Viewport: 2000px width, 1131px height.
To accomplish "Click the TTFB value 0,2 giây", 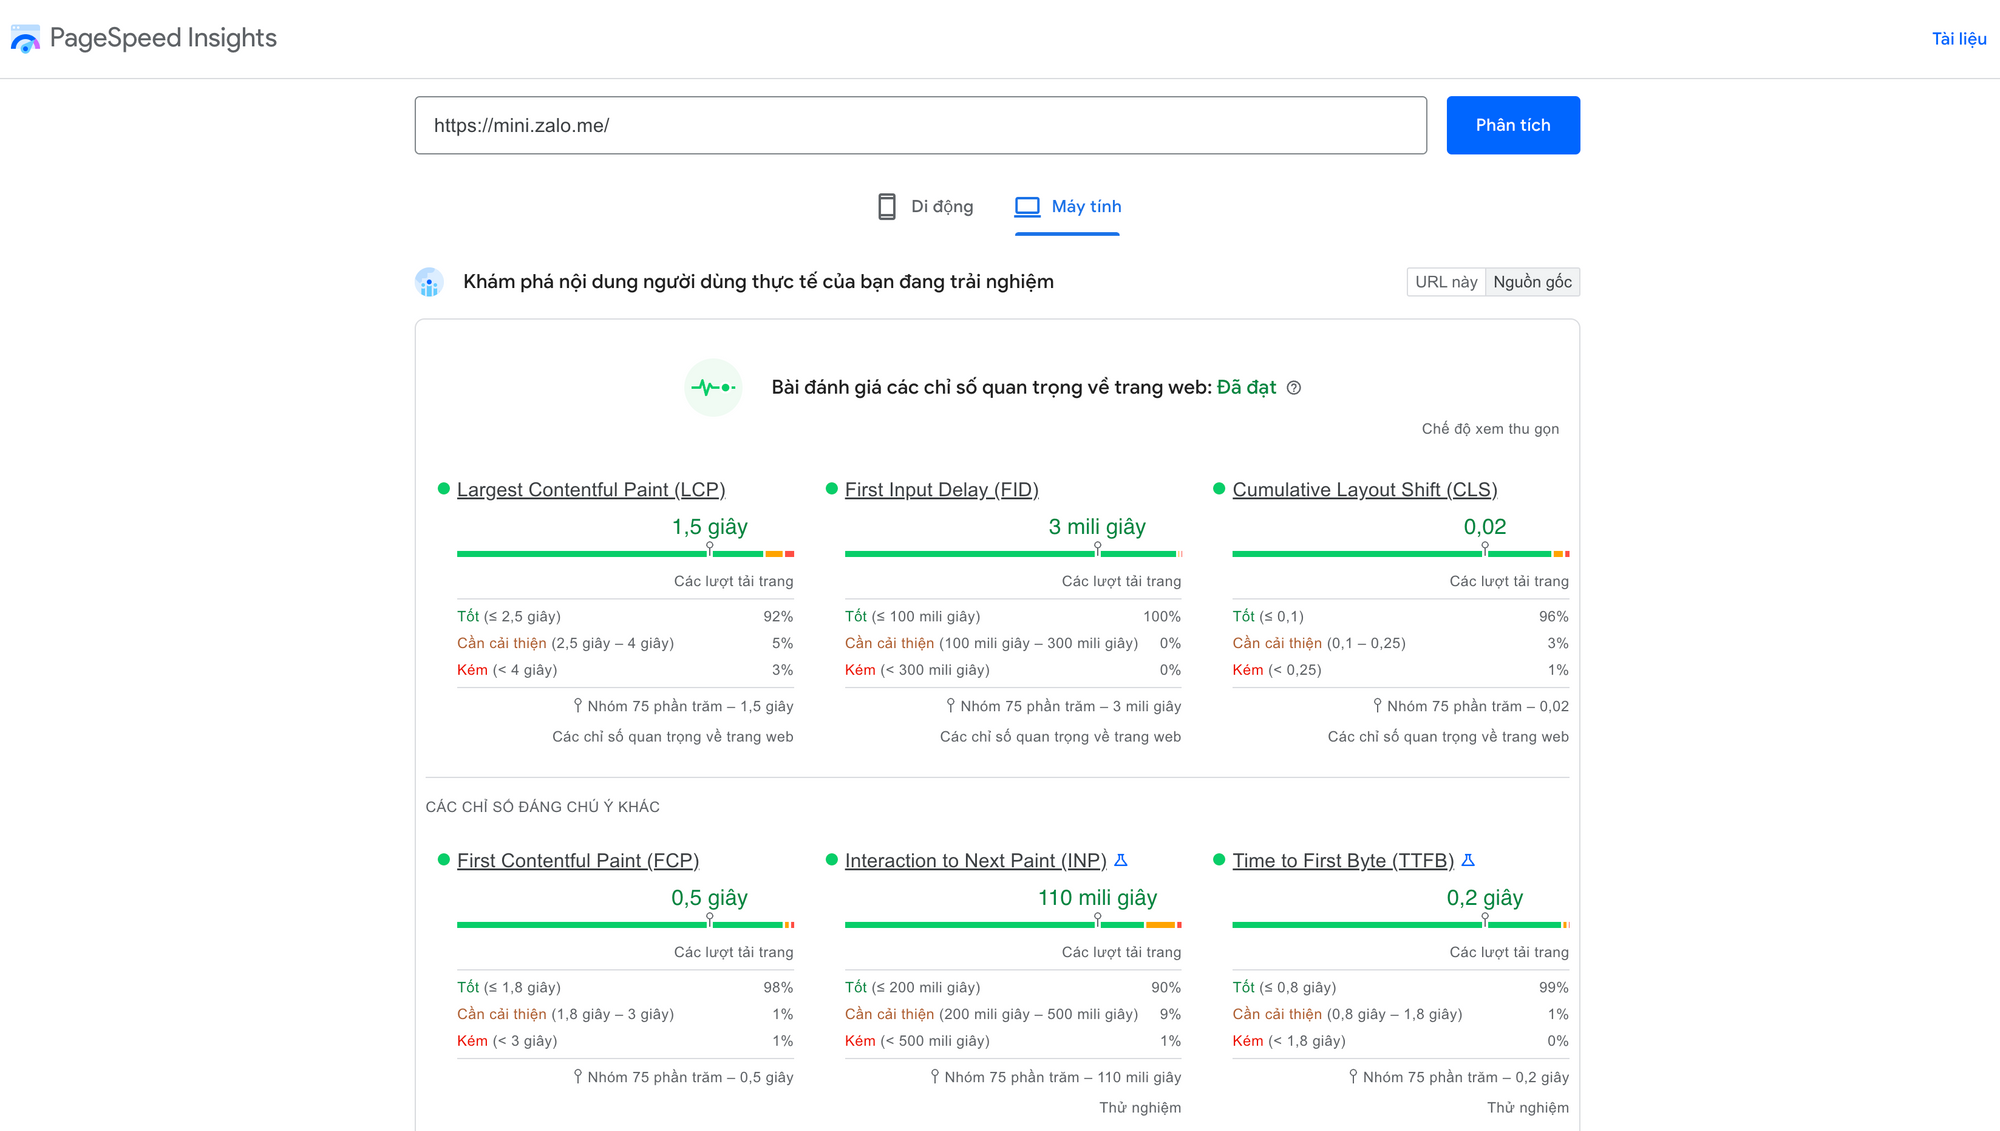I will (1485, 897).
